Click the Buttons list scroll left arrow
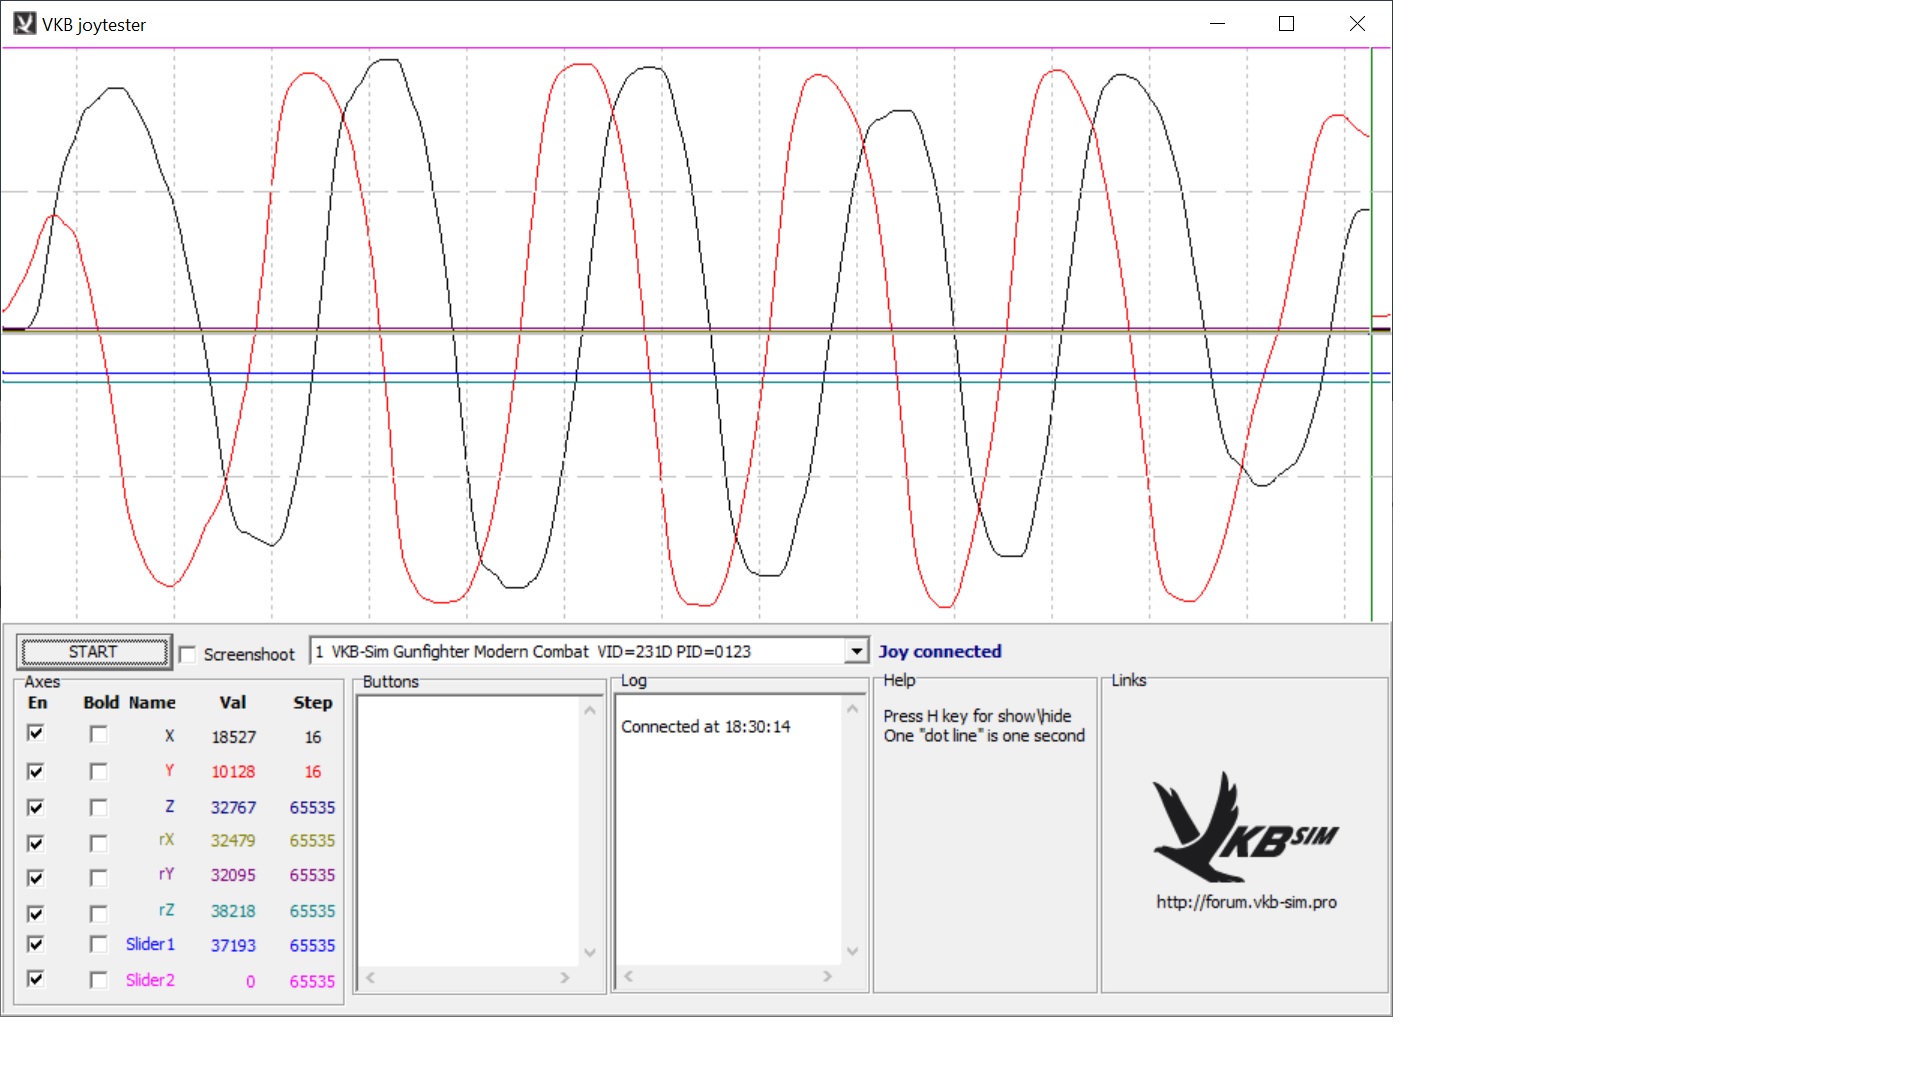The width and height of the screenshot is (1920, 1080). 371,978
